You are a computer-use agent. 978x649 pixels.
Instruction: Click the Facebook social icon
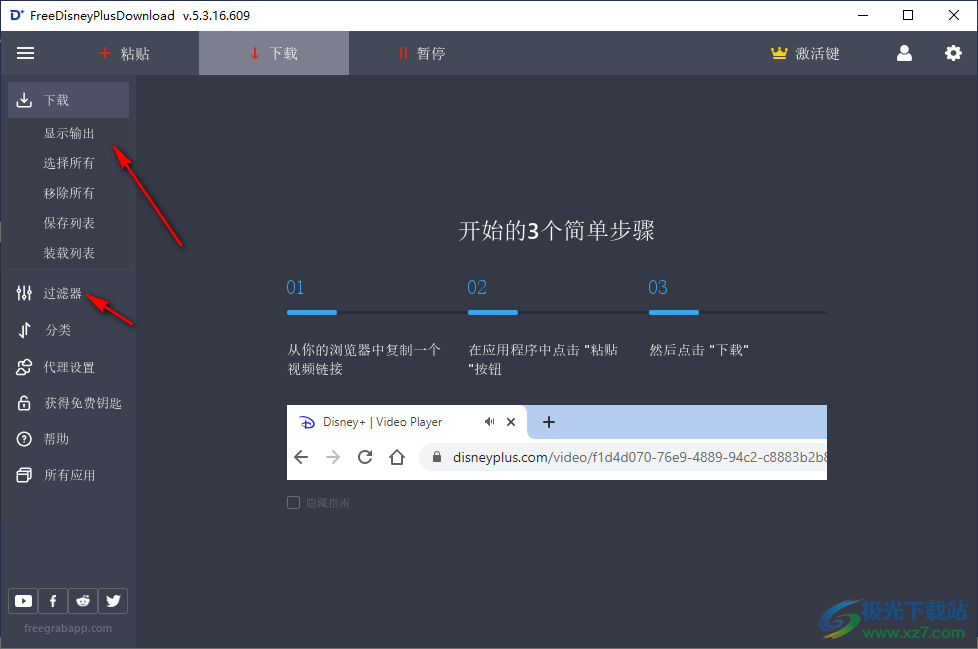[53, 601]
